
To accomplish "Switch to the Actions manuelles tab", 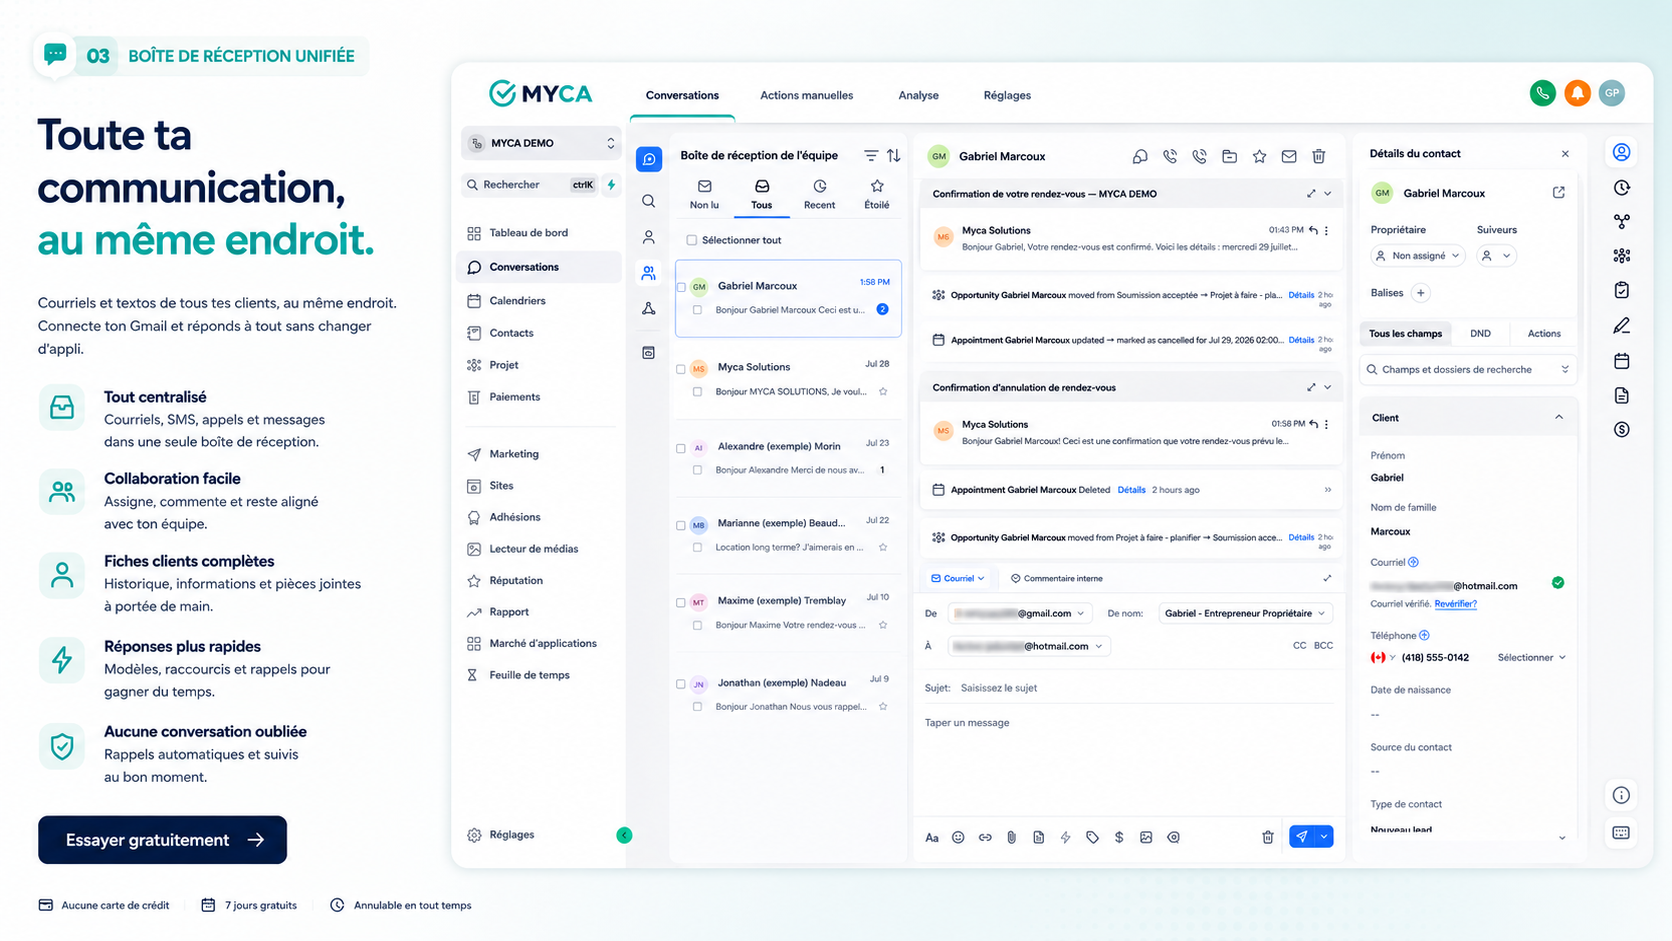I will (x=806, y=95).
